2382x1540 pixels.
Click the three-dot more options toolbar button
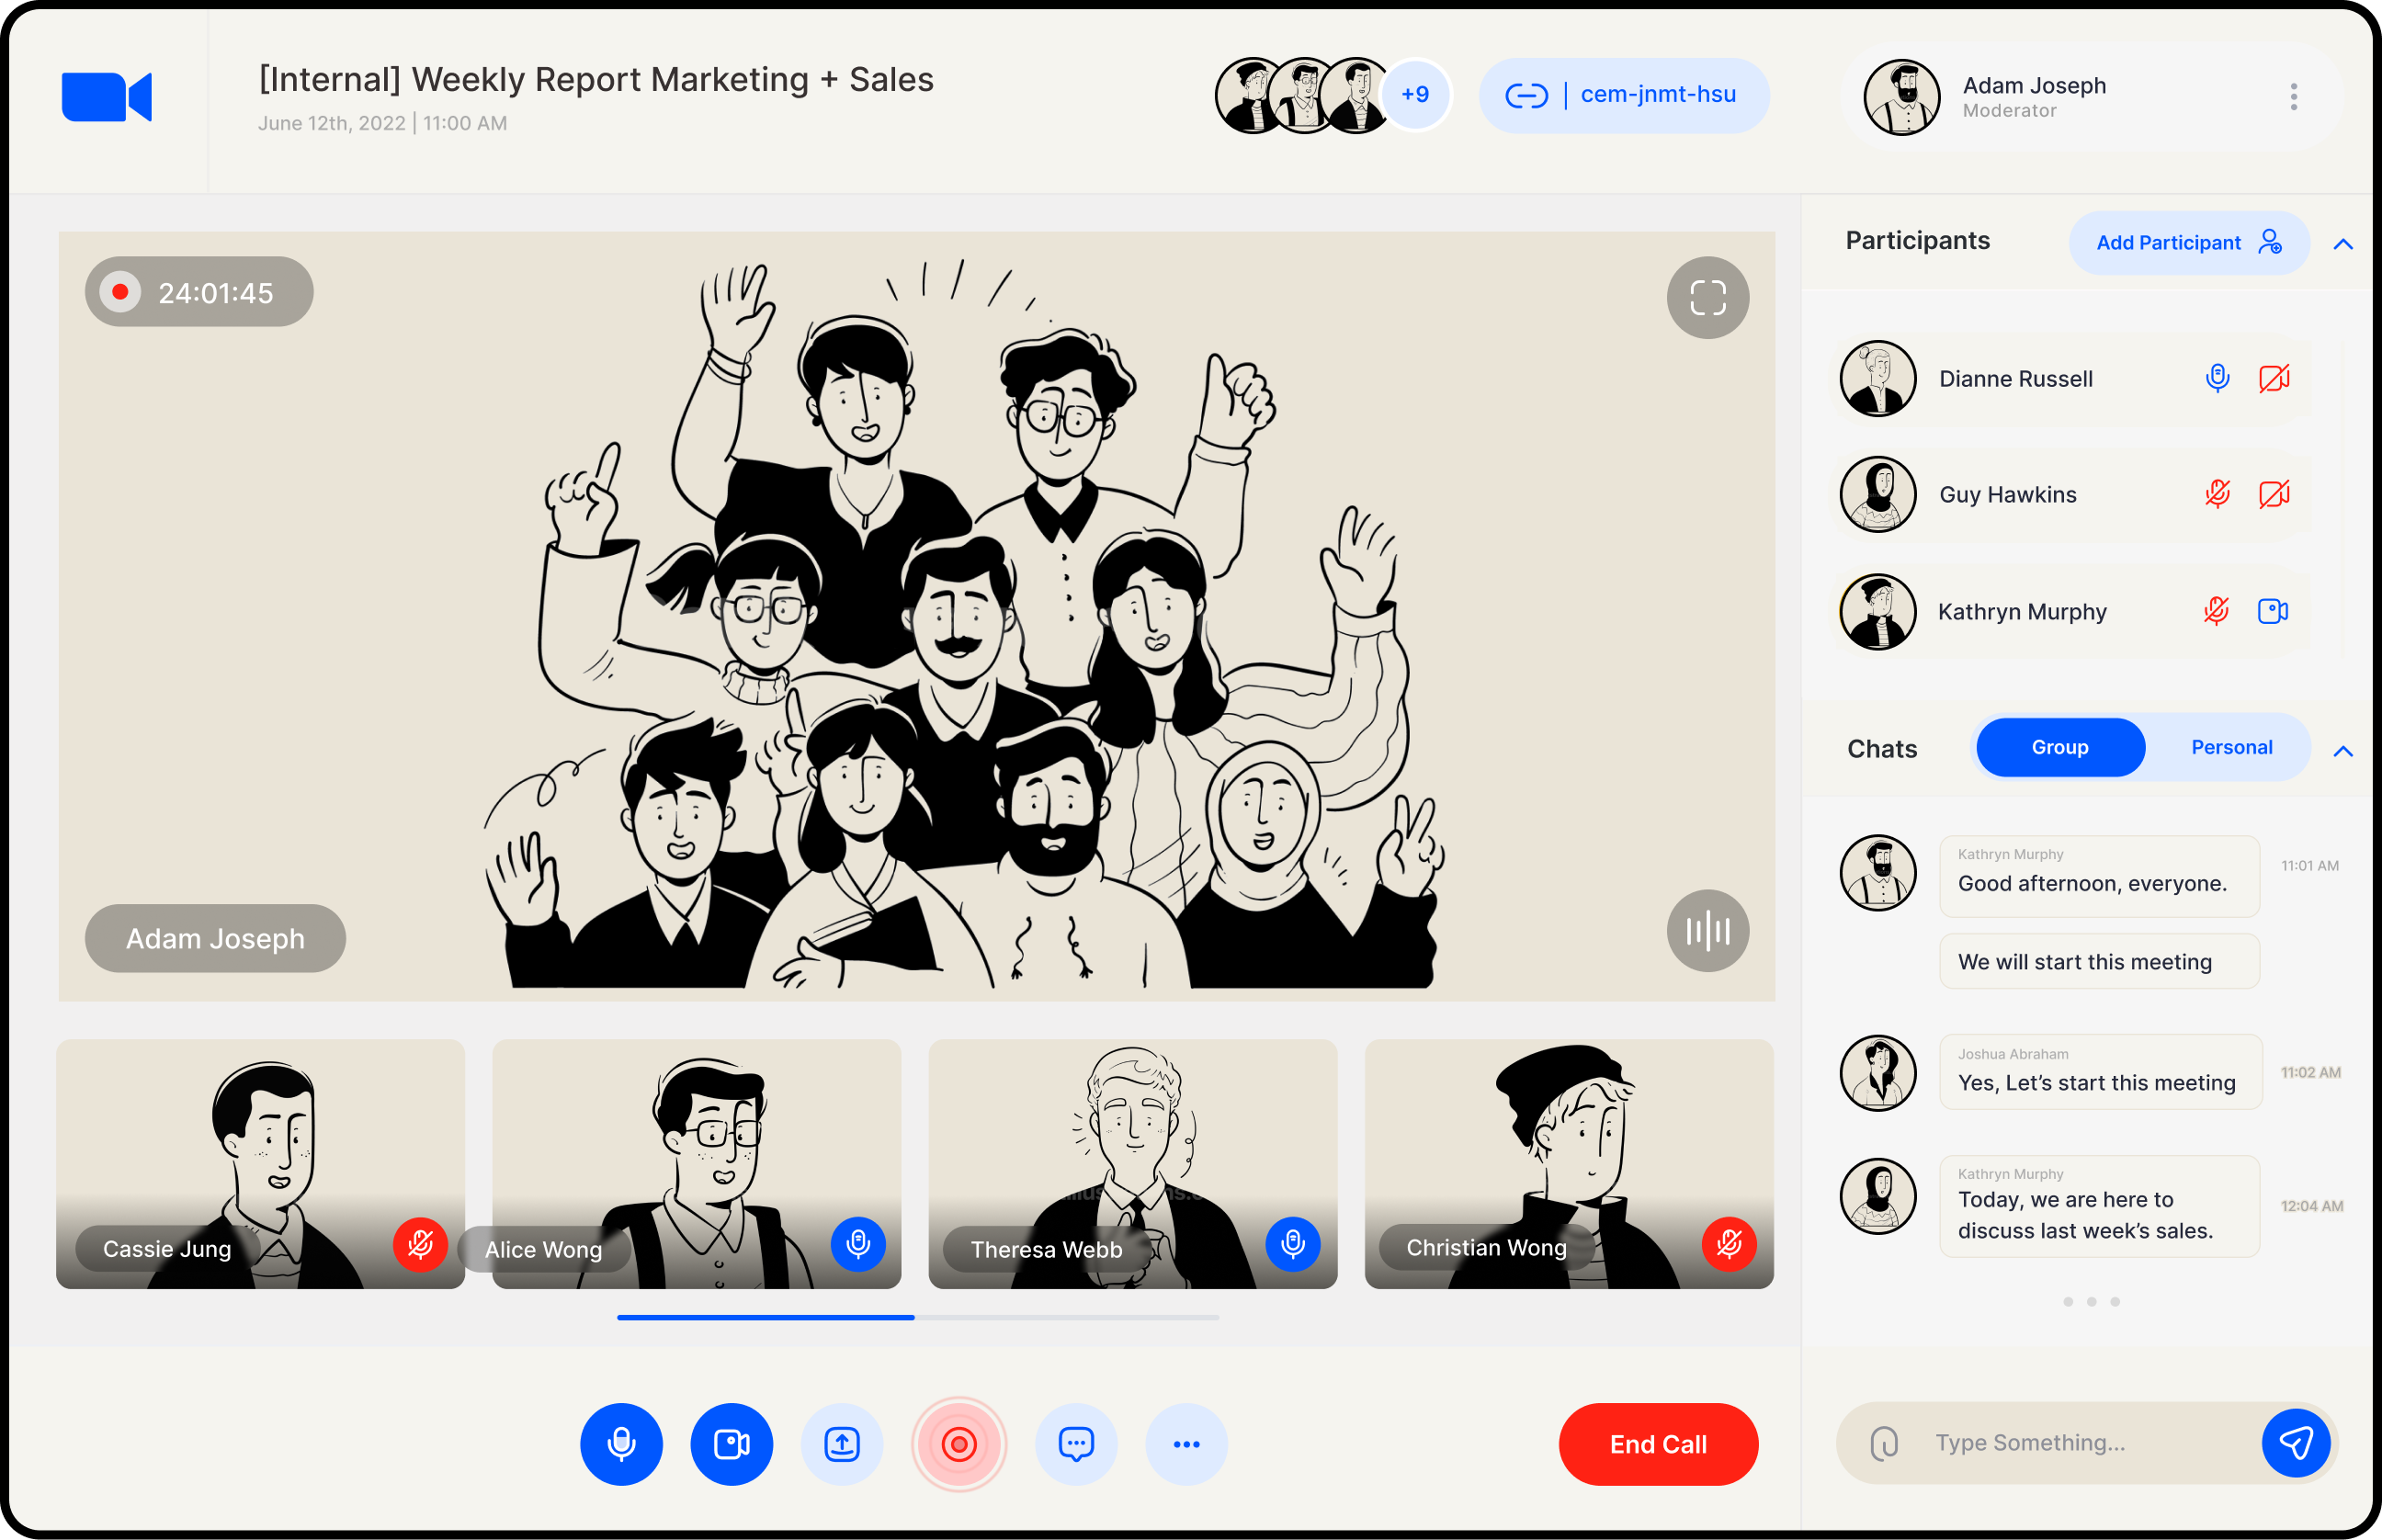tap(1186, 1444)
